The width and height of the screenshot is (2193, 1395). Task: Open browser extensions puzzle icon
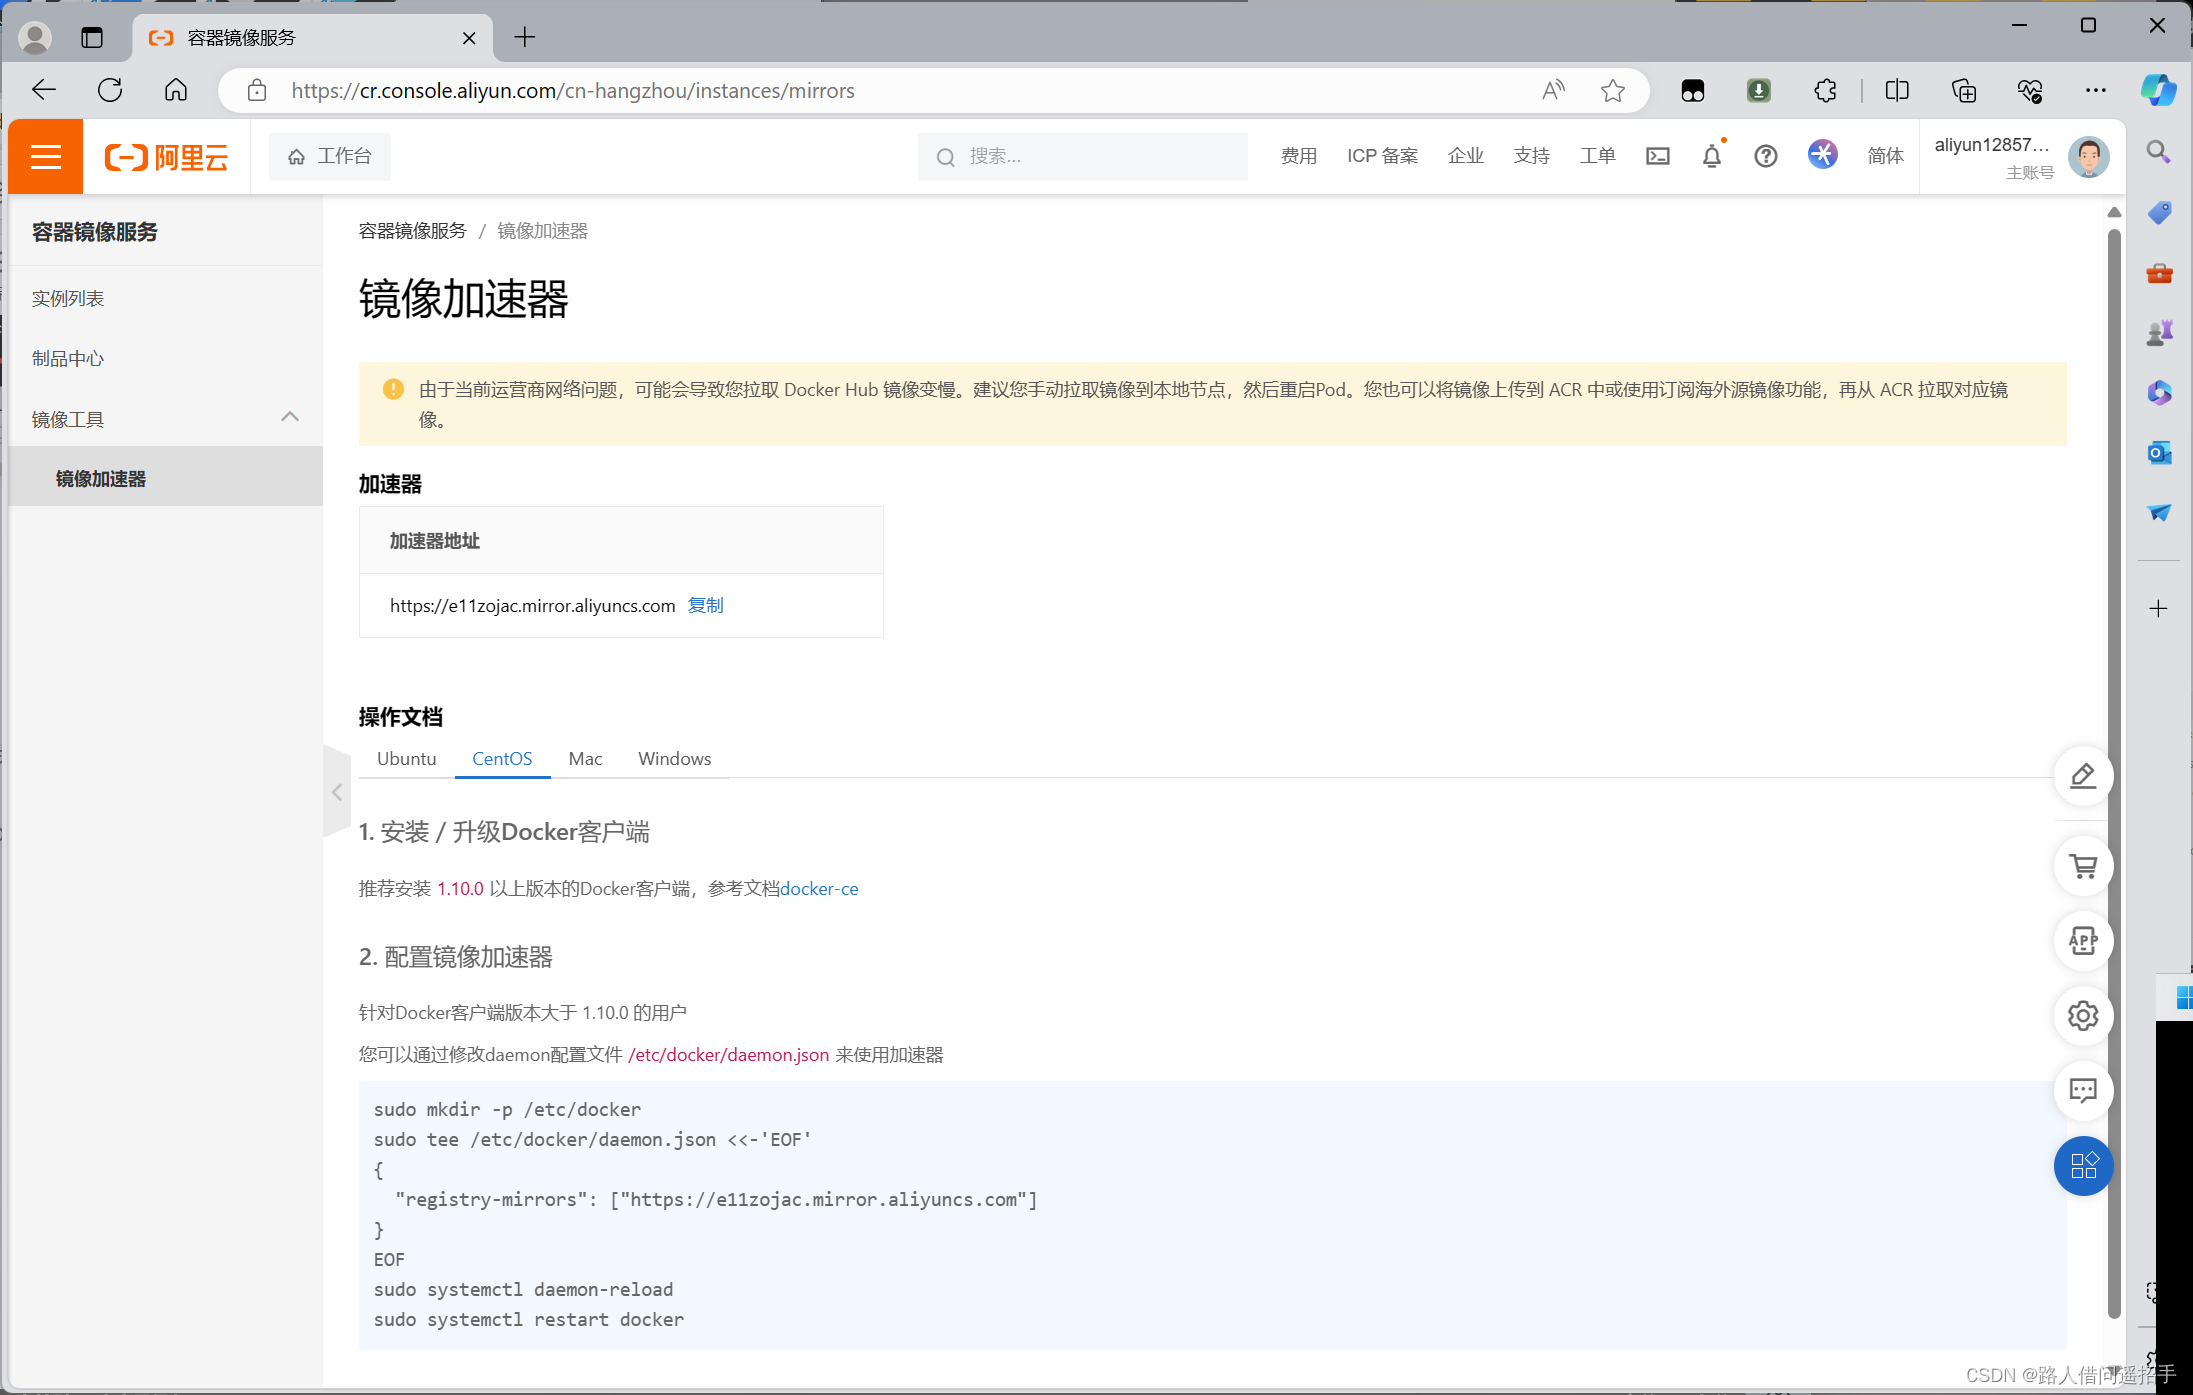point(1825,91)
